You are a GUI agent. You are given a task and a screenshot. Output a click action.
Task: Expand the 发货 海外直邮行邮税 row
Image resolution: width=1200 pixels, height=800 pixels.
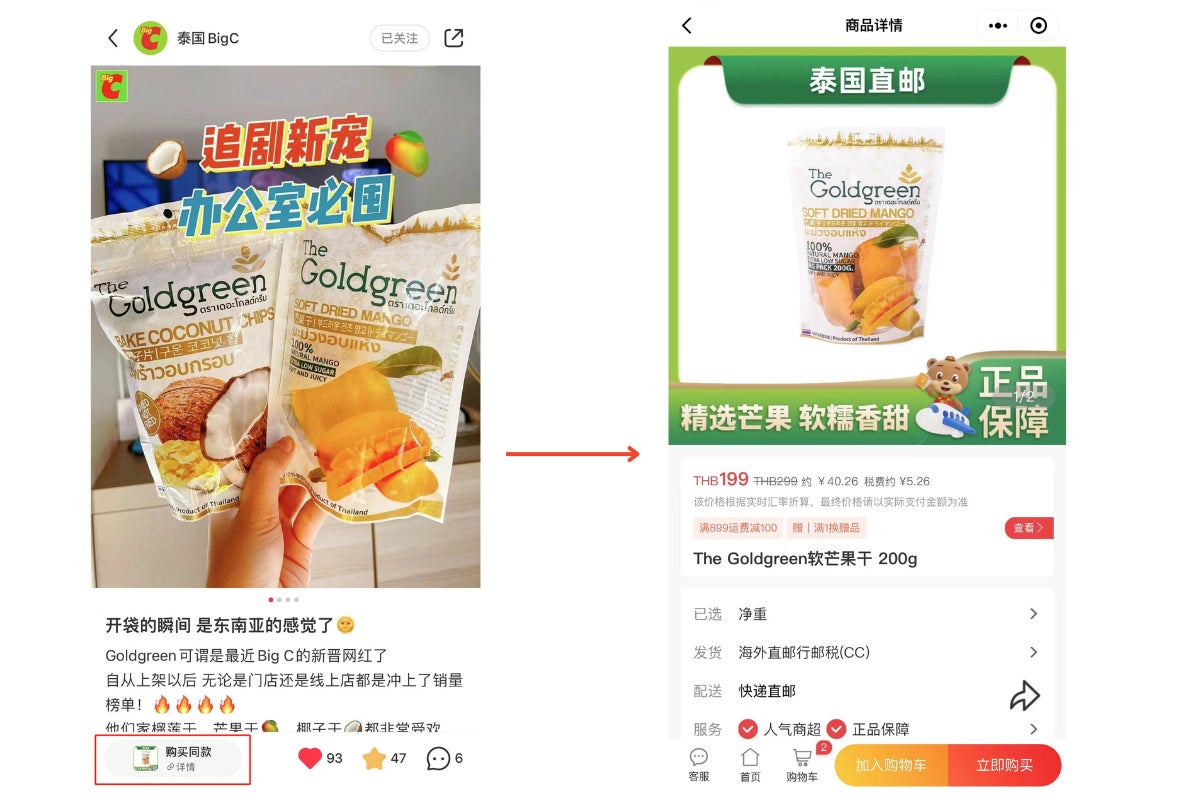point(866,652)
